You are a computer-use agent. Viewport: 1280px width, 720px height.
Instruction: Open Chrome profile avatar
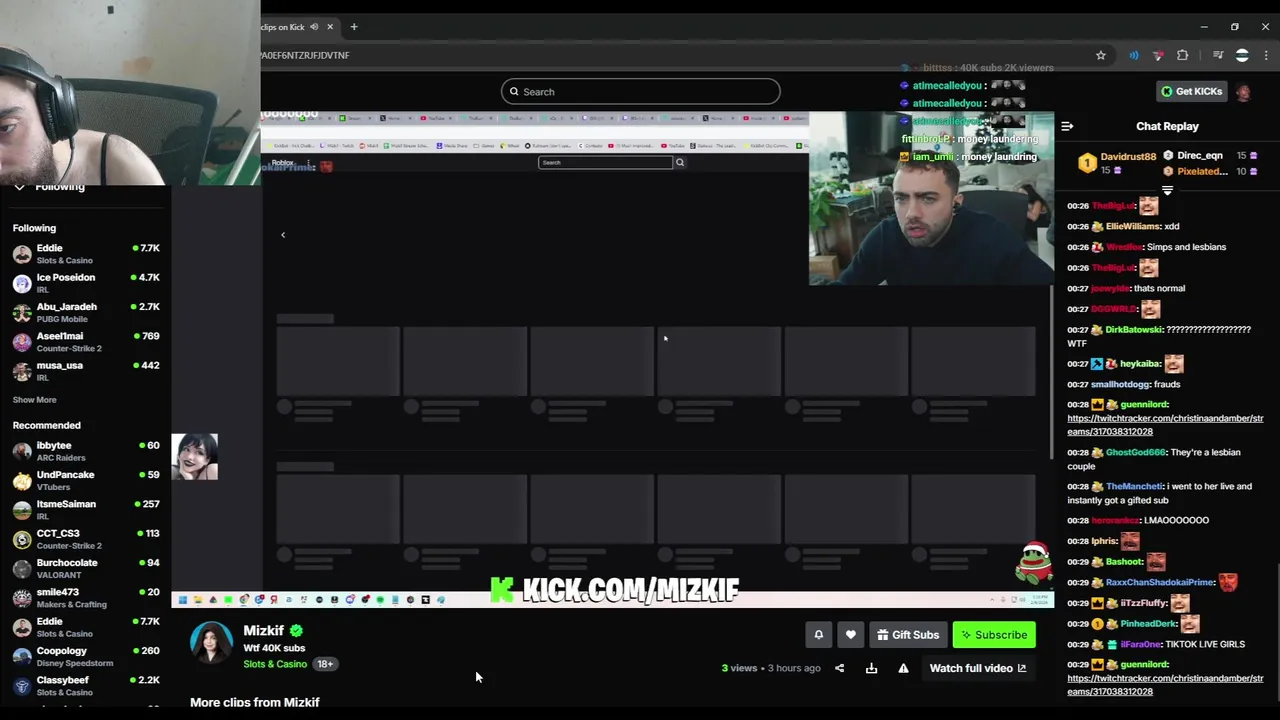pos(1242,55)
